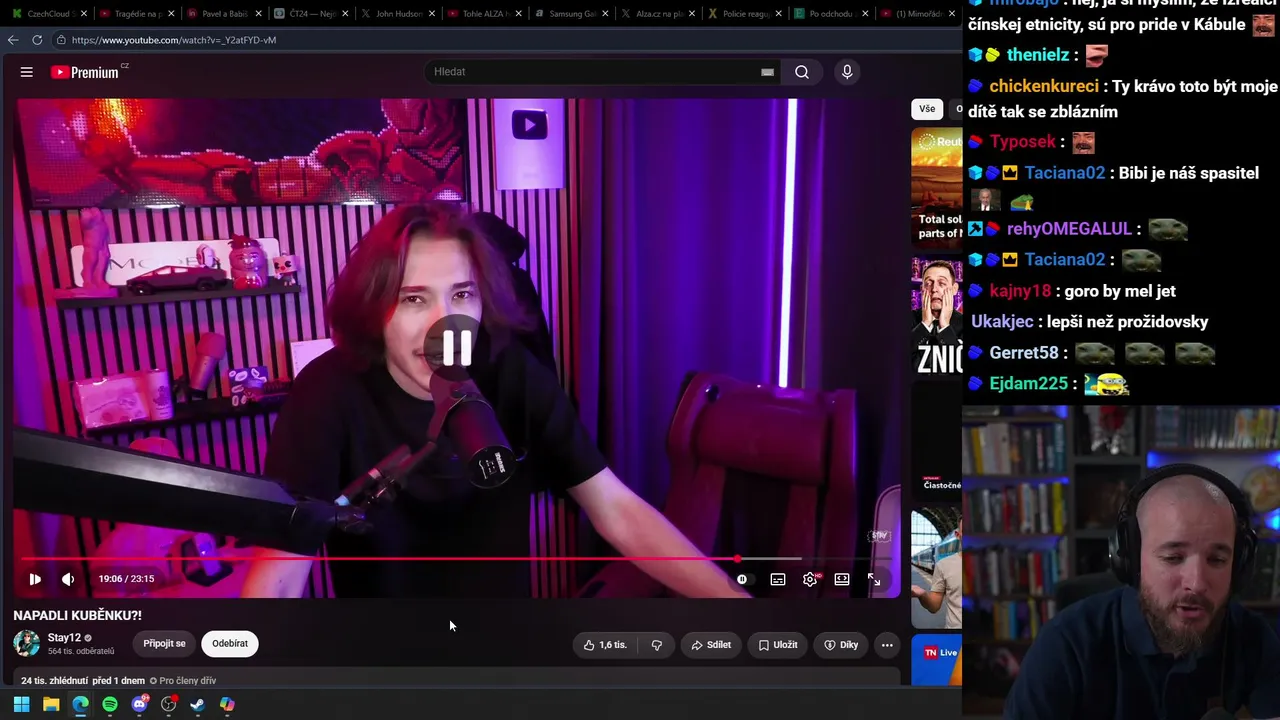1280x720 pixels.
Task: Open the TN Live recommended thumbnail
Action: tap(936, 660)
